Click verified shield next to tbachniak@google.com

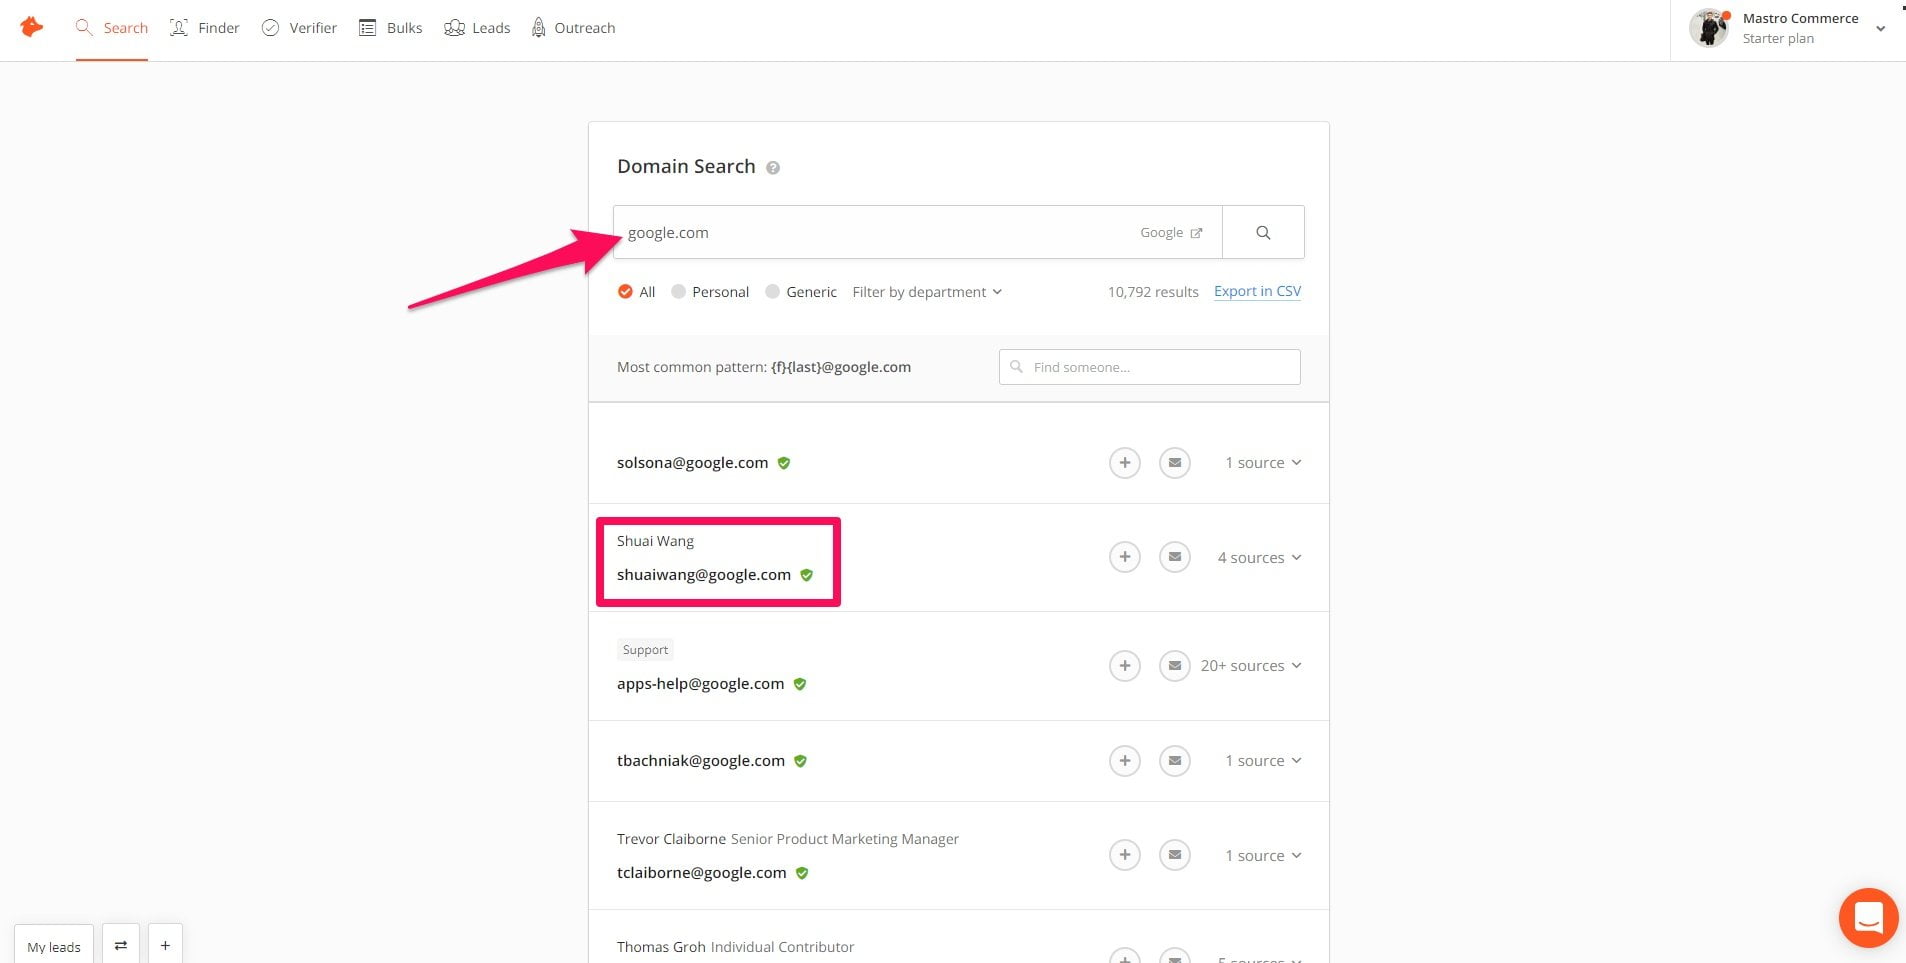(800, 761)
